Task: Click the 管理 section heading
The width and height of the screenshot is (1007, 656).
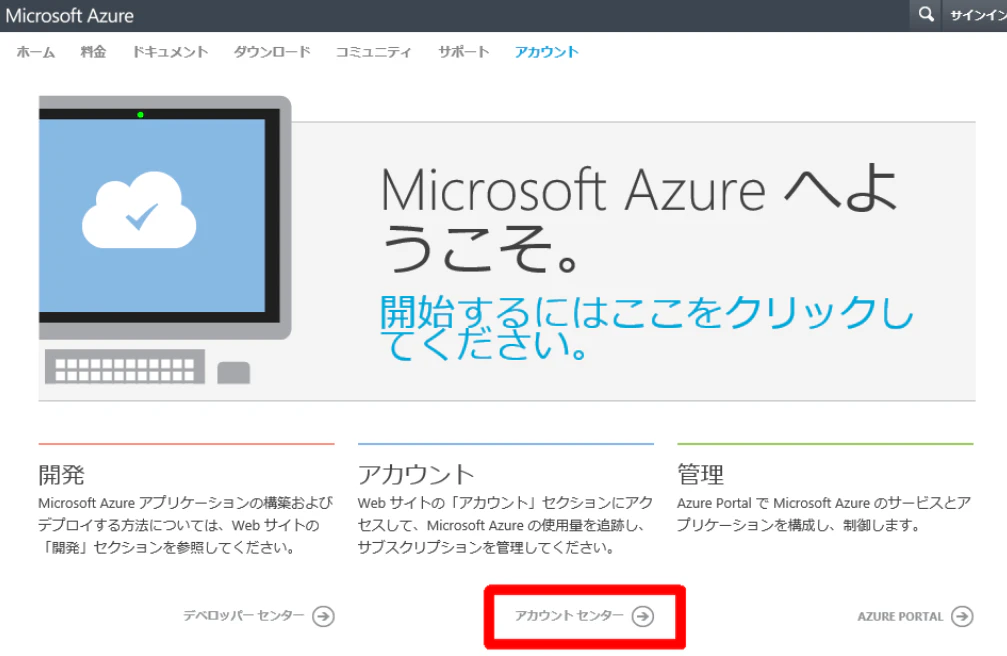Action: coord(700,475)
